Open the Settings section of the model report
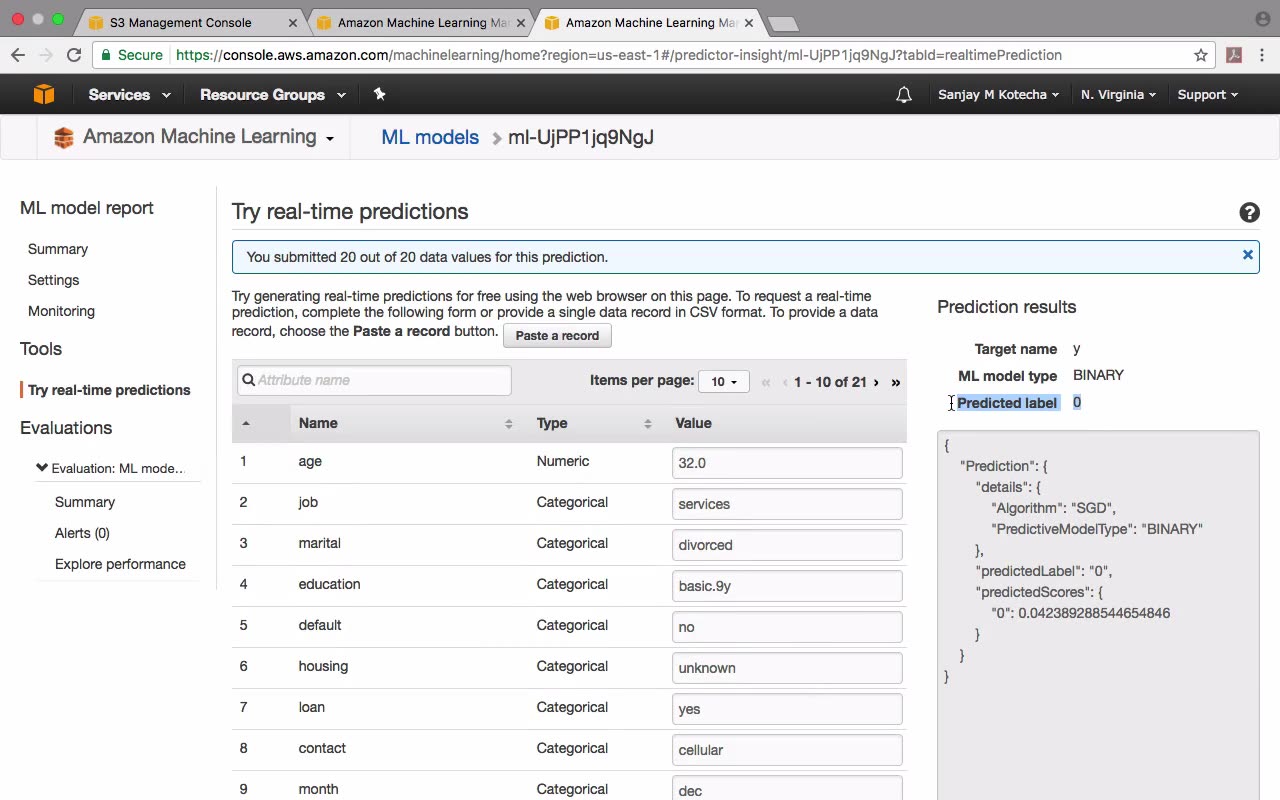The image size is (1280, 800). (x=53, y=280)
